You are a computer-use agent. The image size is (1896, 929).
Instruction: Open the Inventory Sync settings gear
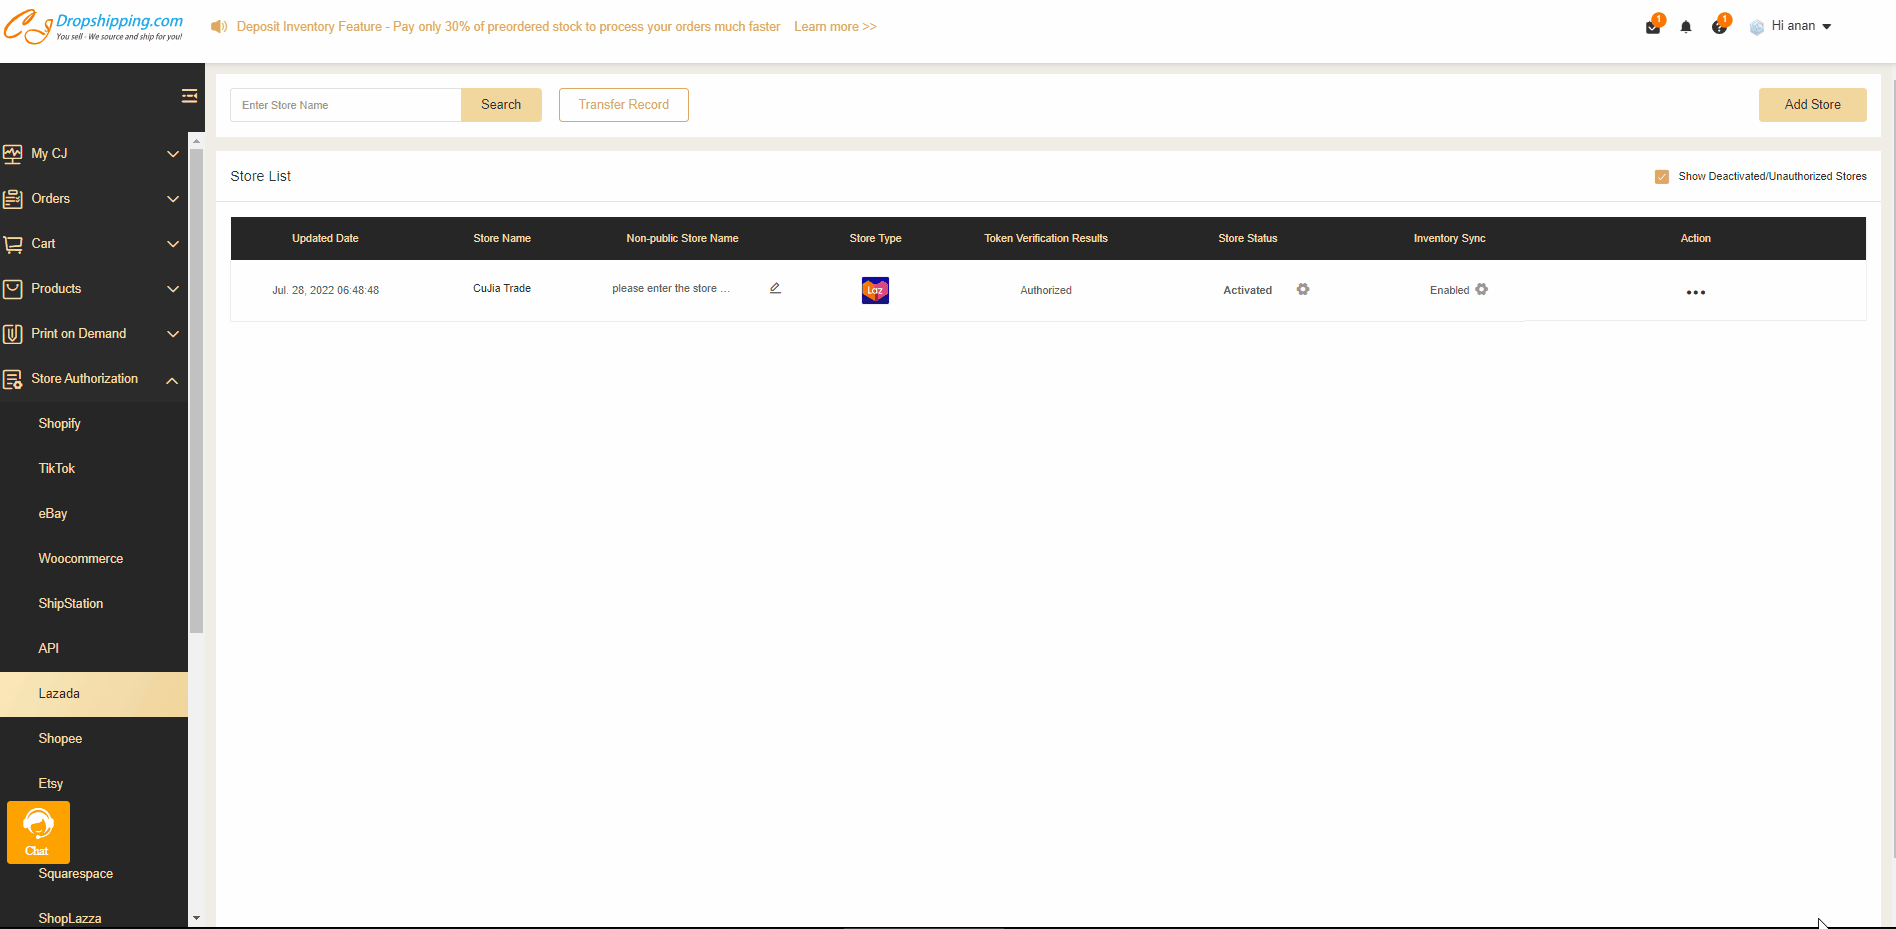pos(1482,289)
